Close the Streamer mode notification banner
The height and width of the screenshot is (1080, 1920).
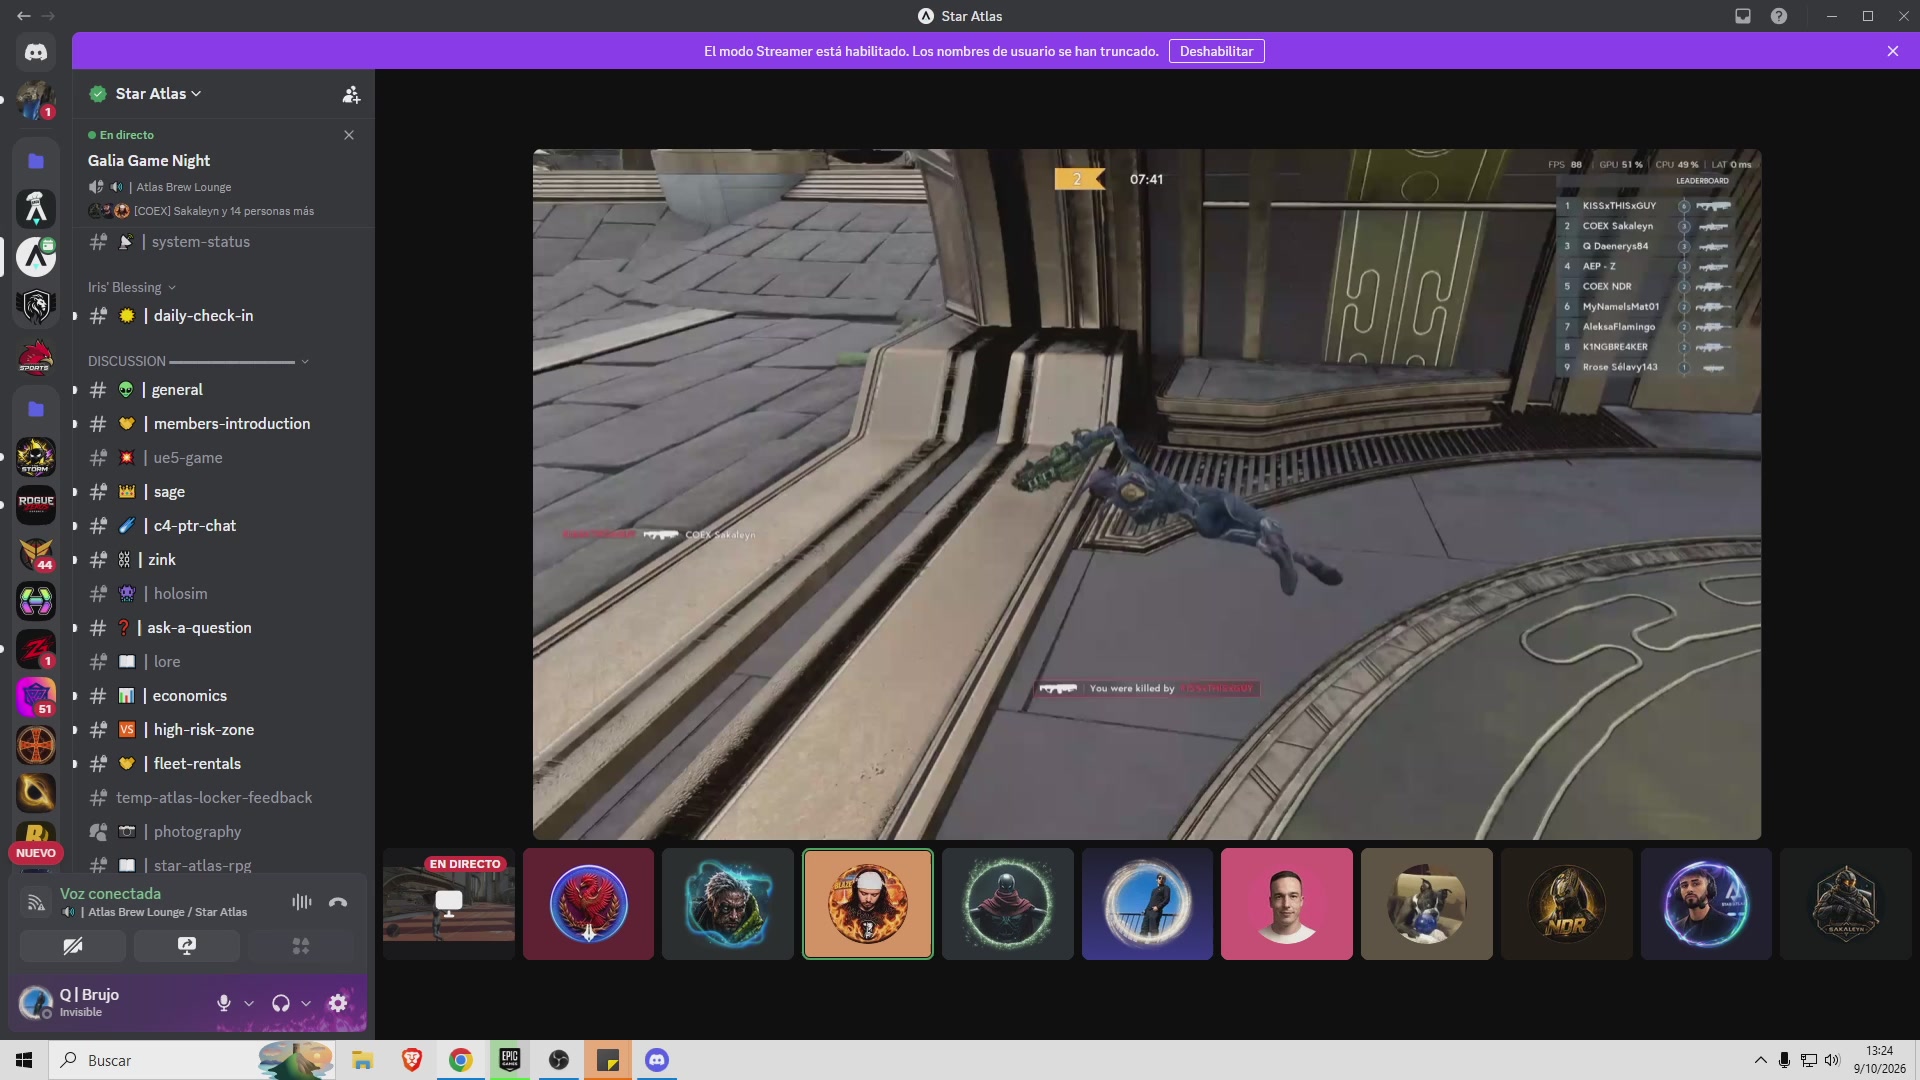(x=1892, y=51)
